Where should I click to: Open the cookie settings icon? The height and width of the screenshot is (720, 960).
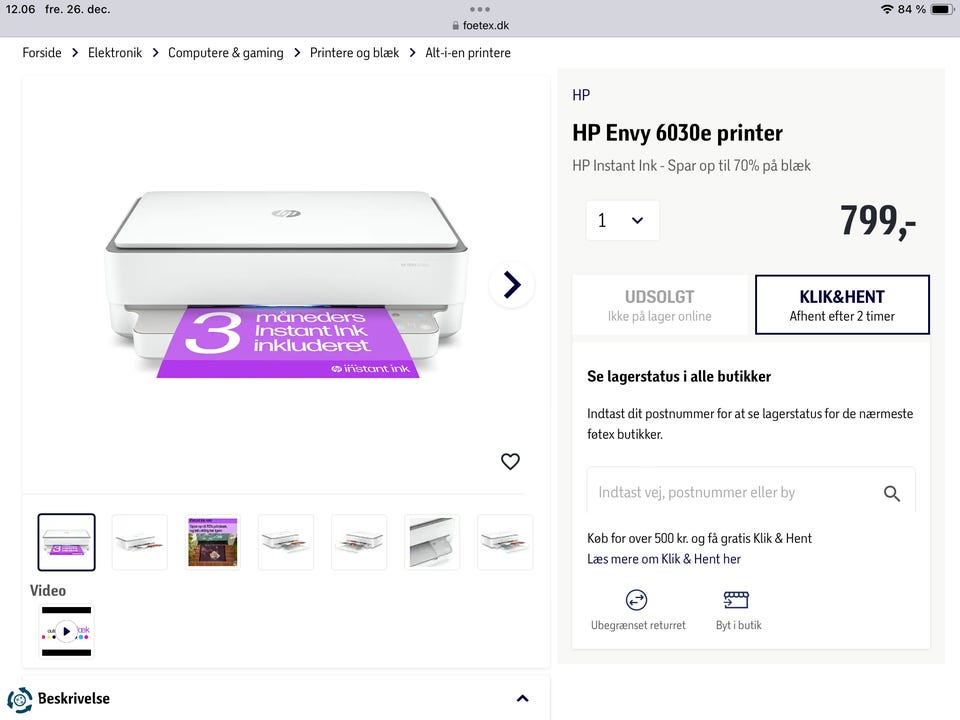[19, 700]
